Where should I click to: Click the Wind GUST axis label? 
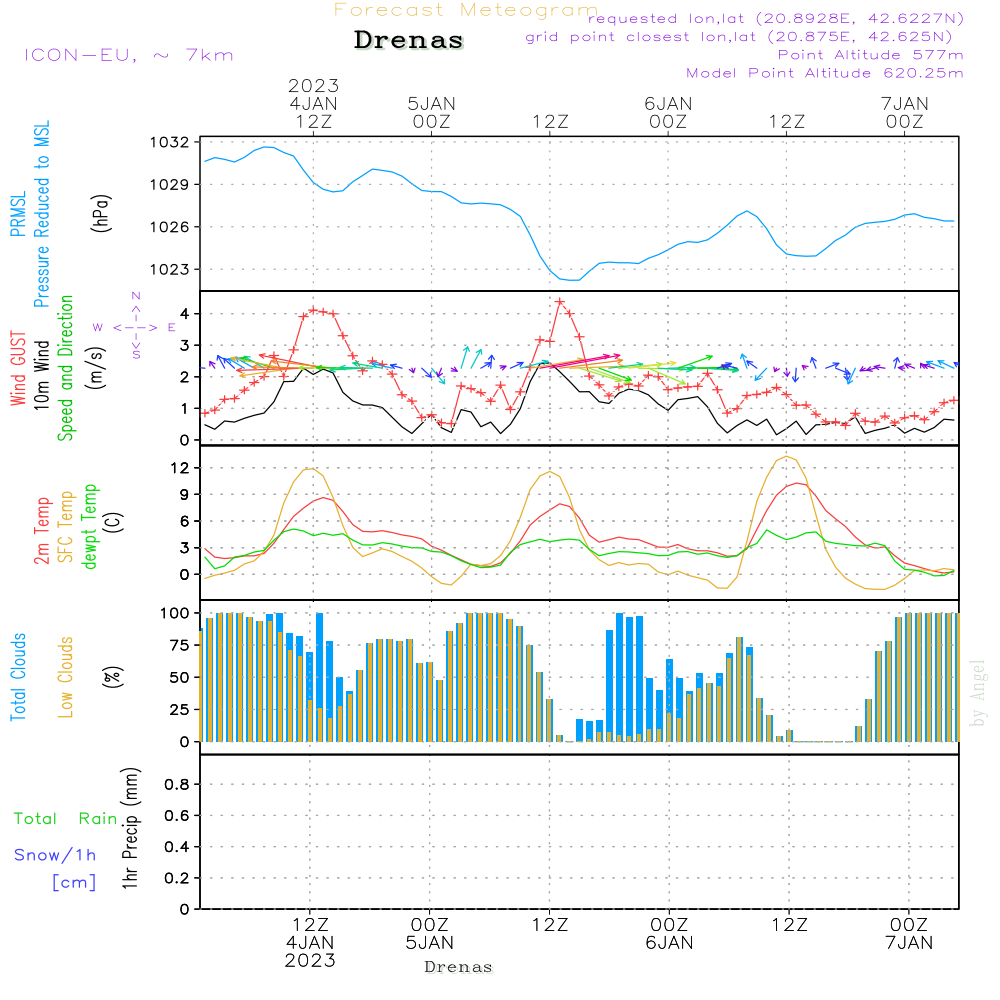[x=19, y=367]
